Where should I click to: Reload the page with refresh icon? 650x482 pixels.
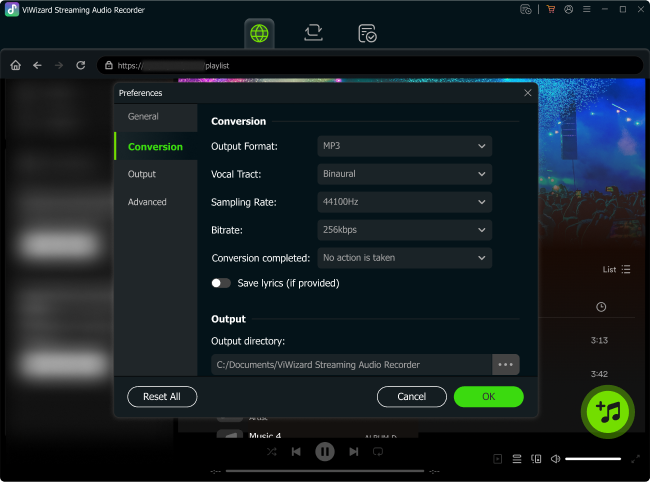(x=81, y=65)
